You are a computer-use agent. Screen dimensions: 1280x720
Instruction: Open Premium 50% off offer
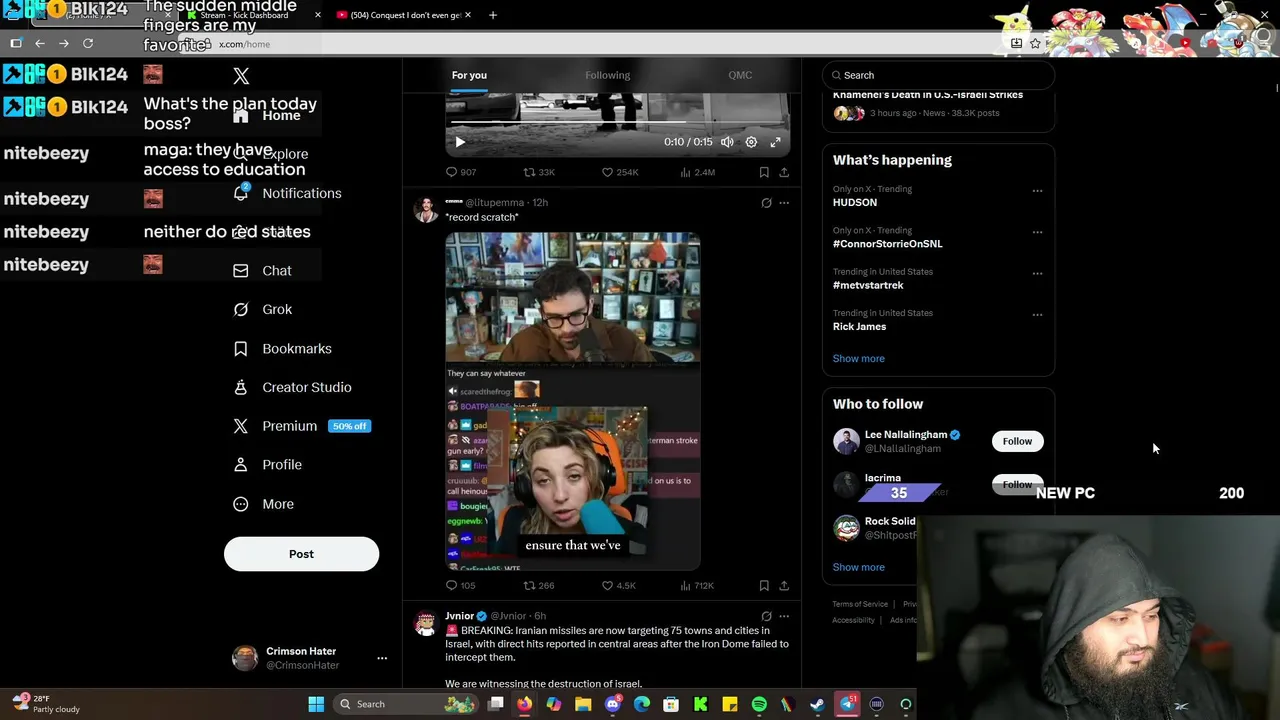pyautogui.click(x=301, y=426)
